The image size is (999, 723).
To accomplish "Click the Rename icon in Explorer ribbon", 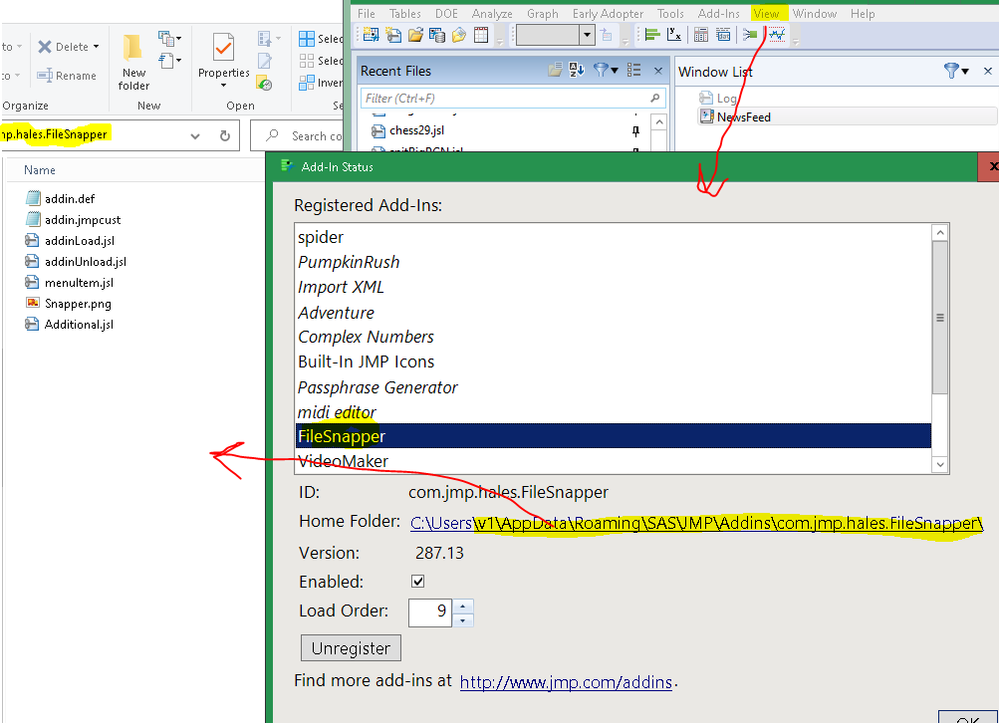I will point(45,75).
